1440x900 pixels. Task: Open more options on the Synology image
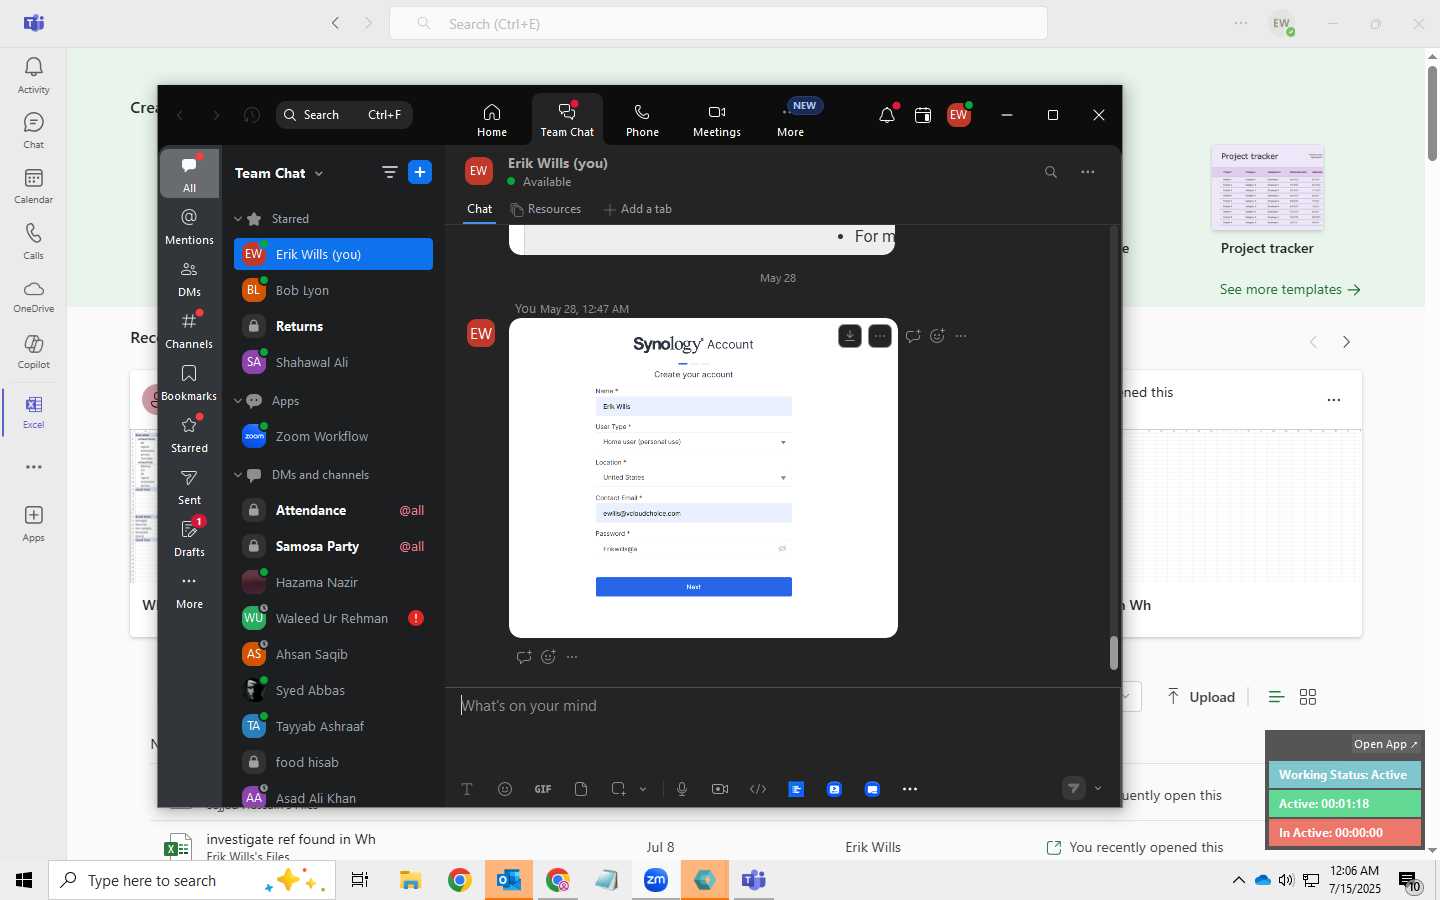point(880,336)
